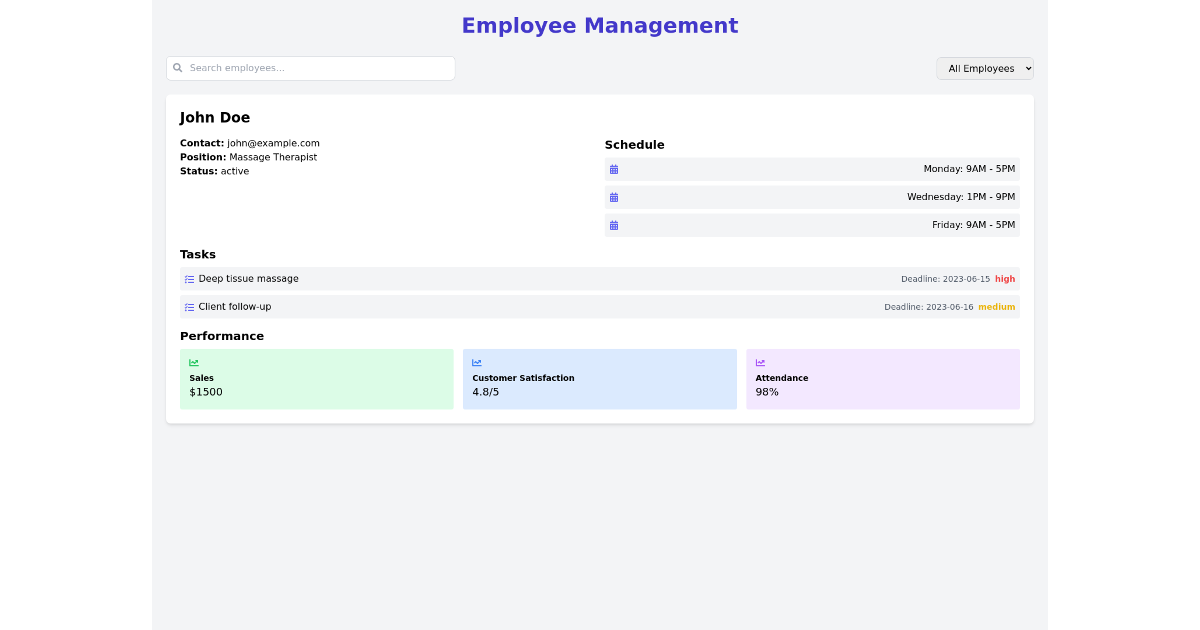This screenshot has width=1200, height=630.
Task: Expand the Schedule section heading
Action: click(635, 144)
